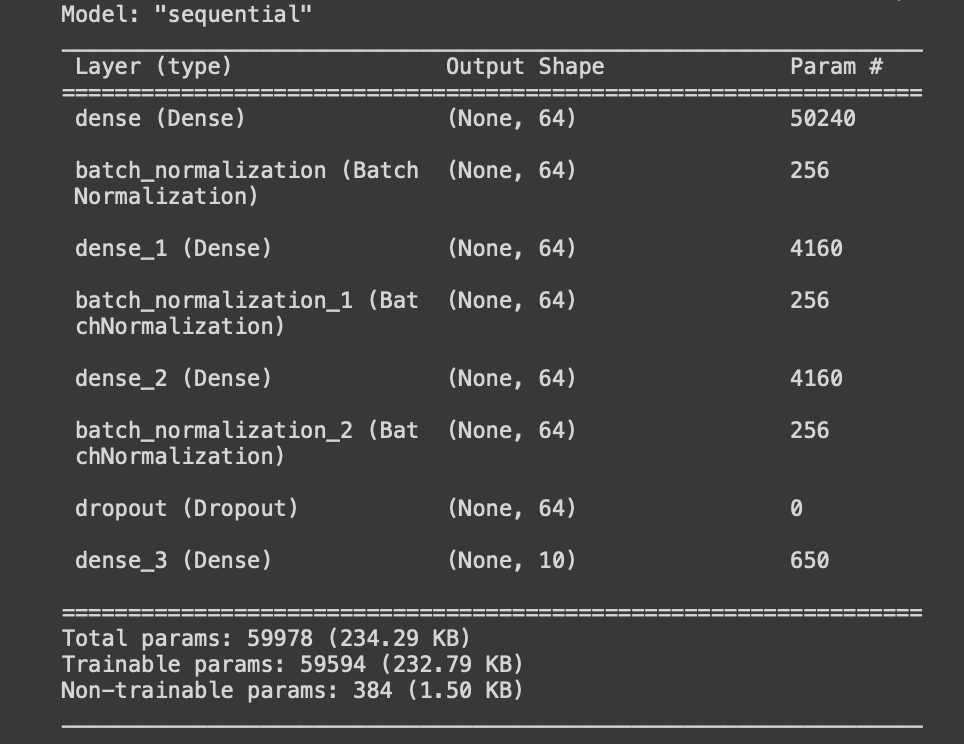
Task: Click the 650 parameter count
Action: click(810, 560)
